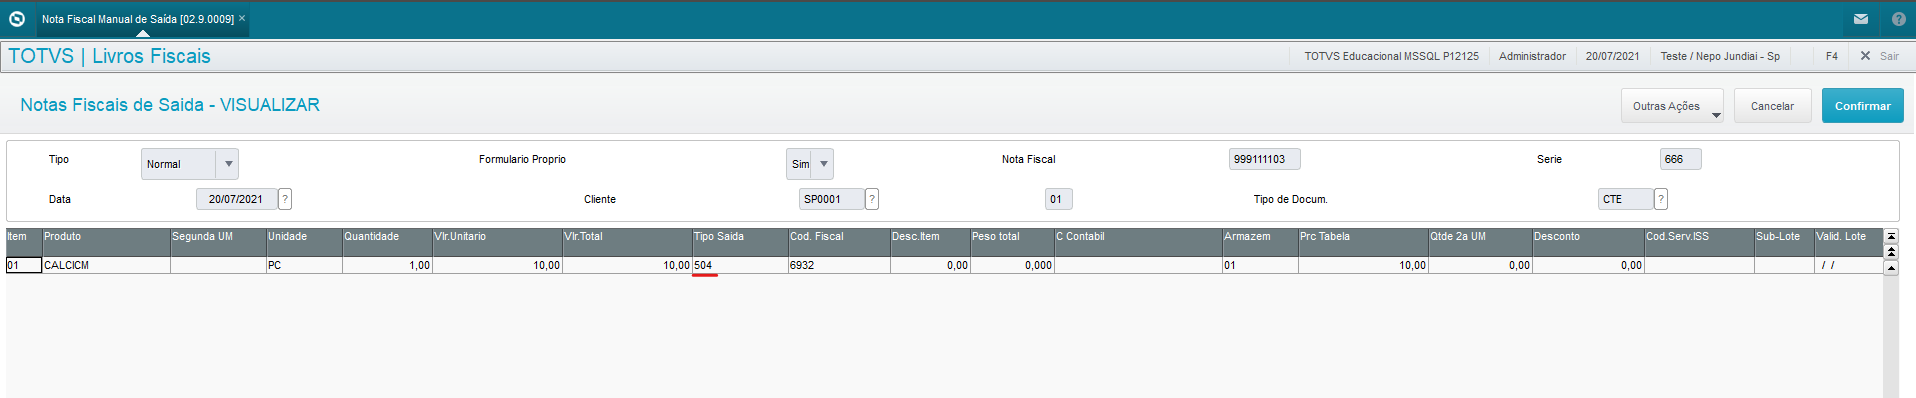Viewport: 1916px width, 398px height.
Task: Close the Nota Fiscal Manual de Saída tab
Action: click(242, 18)
